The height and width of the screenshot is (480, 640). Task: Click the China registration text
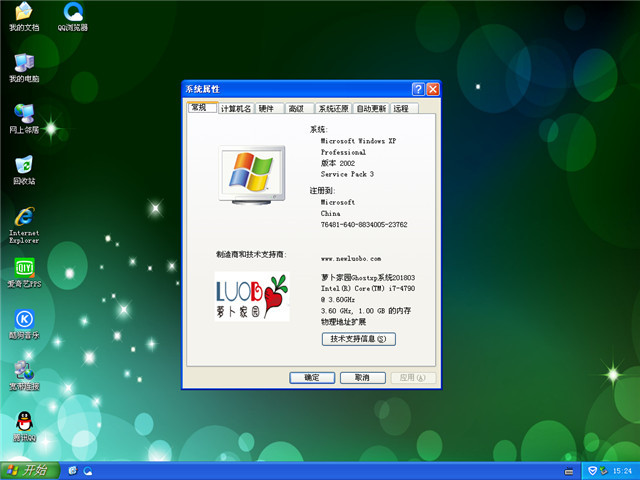tap(330, 213)
